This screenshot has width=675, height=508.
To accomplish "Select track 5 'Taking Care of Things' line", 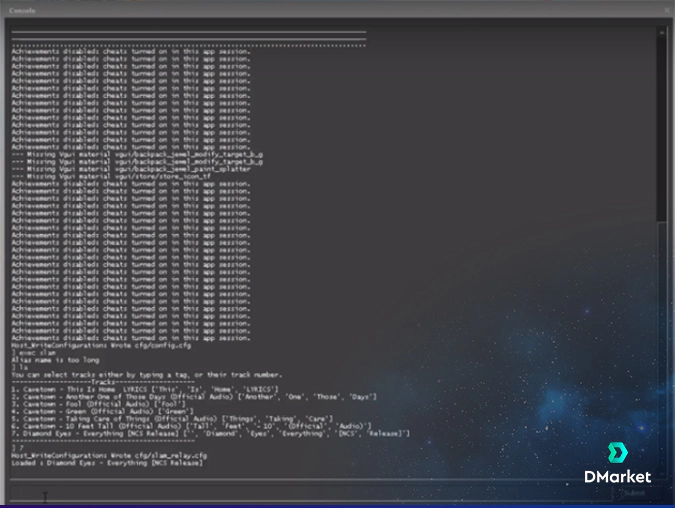I will click(172, 418).
